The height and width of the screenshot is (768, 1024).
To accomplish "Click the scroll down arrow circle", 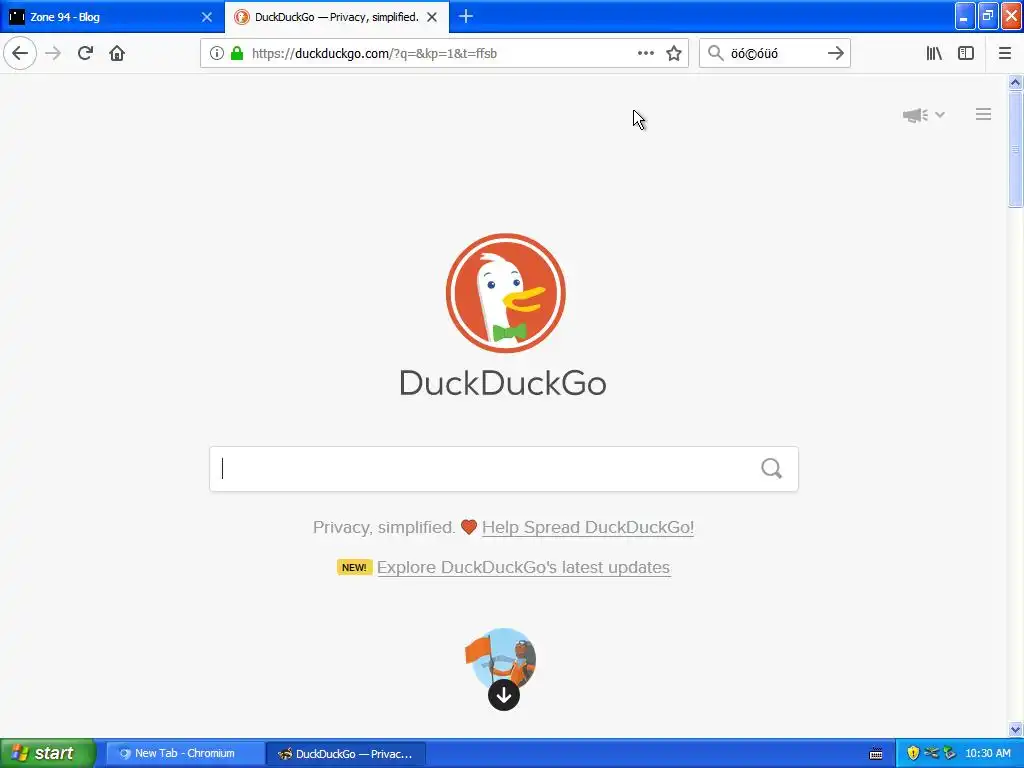I will pyautogui.click(x=504, y=695).
